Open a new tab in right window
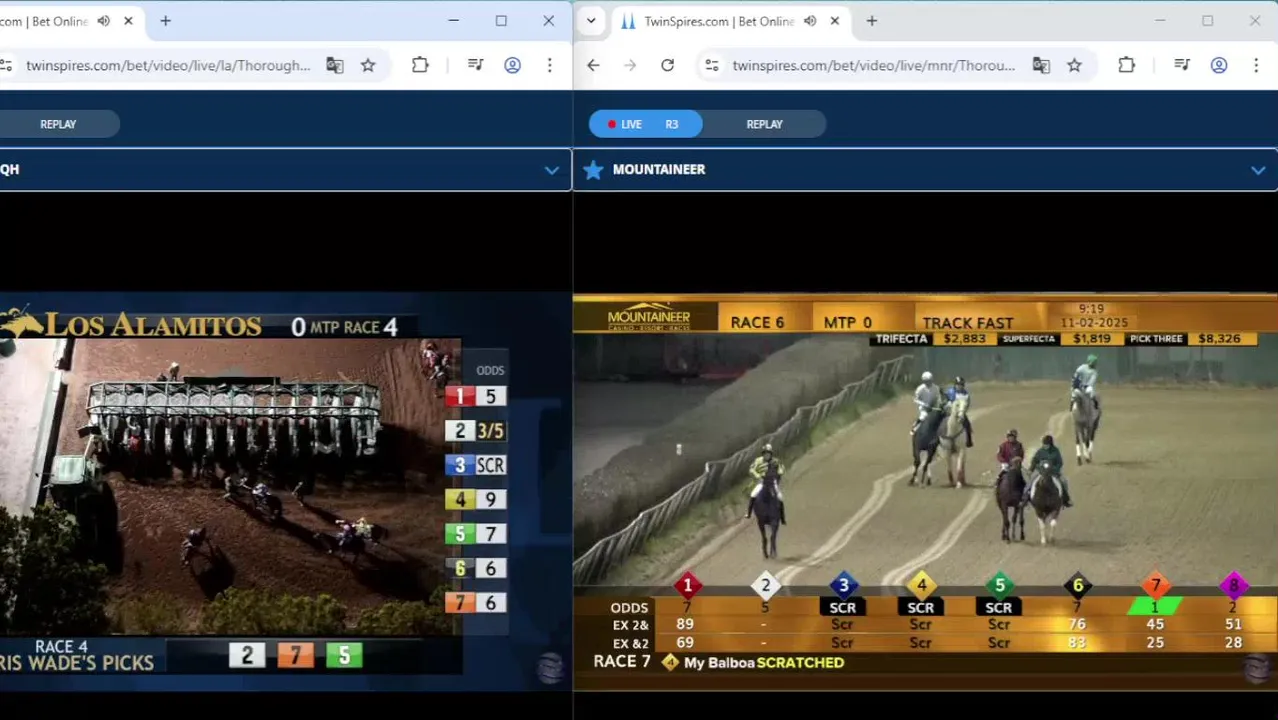The image size is (1278, 720). tap(872, 21)
